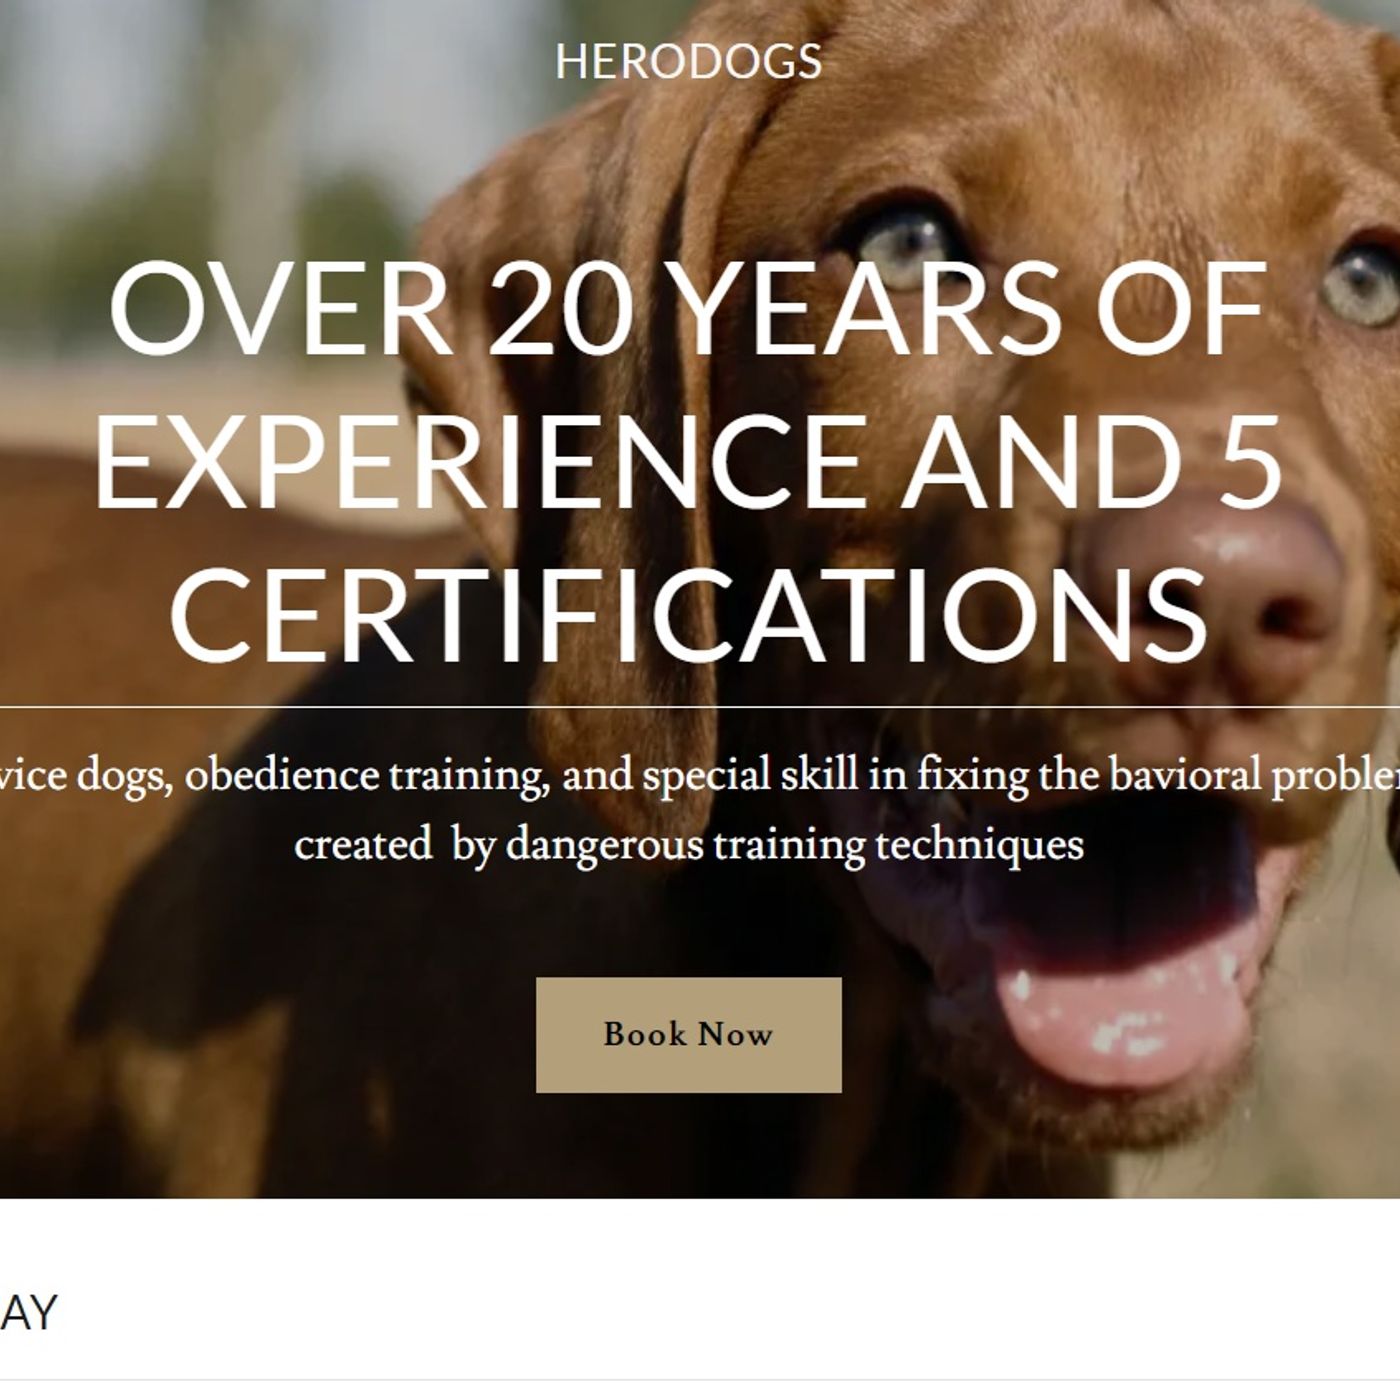Click the Book Now button

pos(688,1034)
